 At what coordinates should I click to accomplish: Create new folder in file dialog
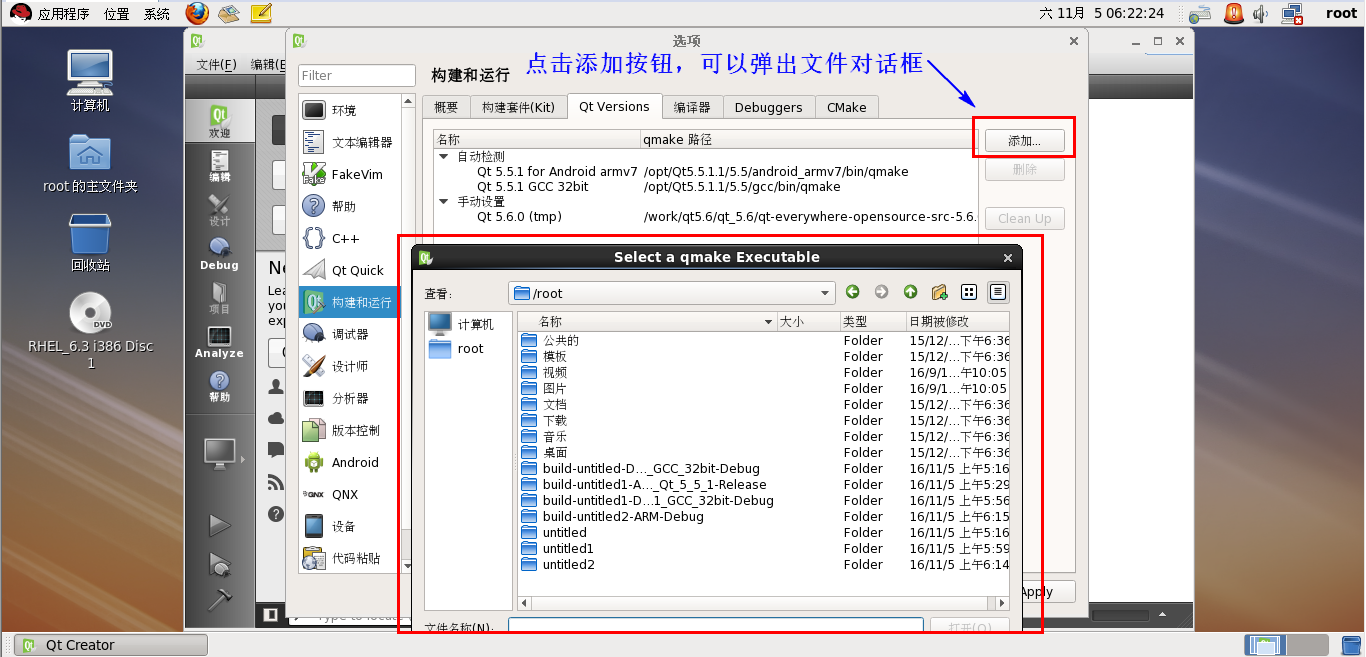[x=939, y=292]
